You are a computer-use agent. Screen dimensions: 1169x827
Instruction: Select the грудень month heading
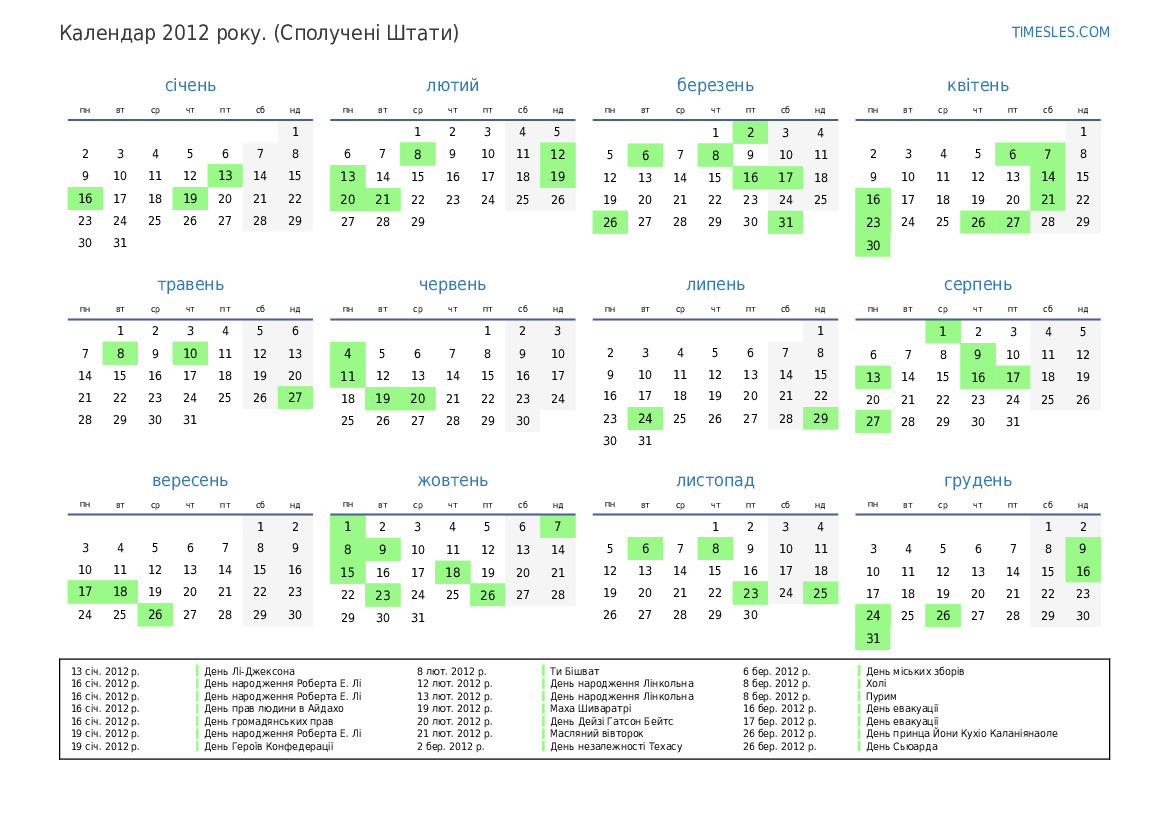click(x=977, y=481)
